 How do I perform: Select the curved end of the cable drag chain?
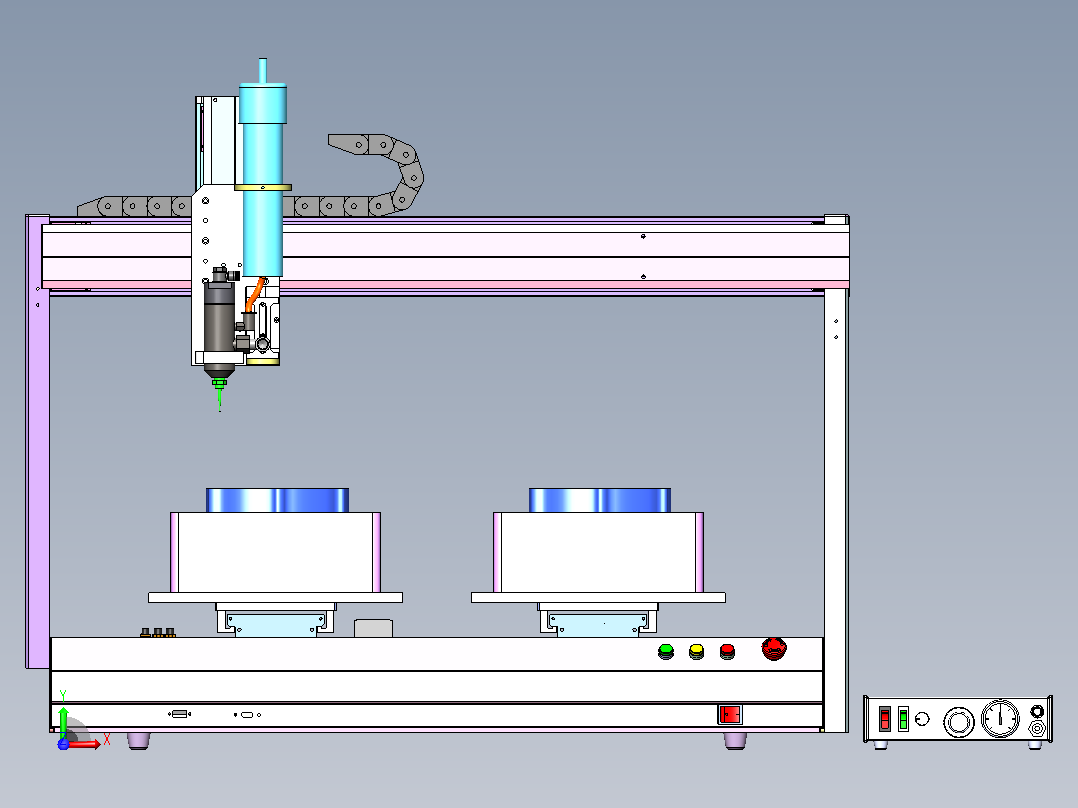tap(402, 175)
